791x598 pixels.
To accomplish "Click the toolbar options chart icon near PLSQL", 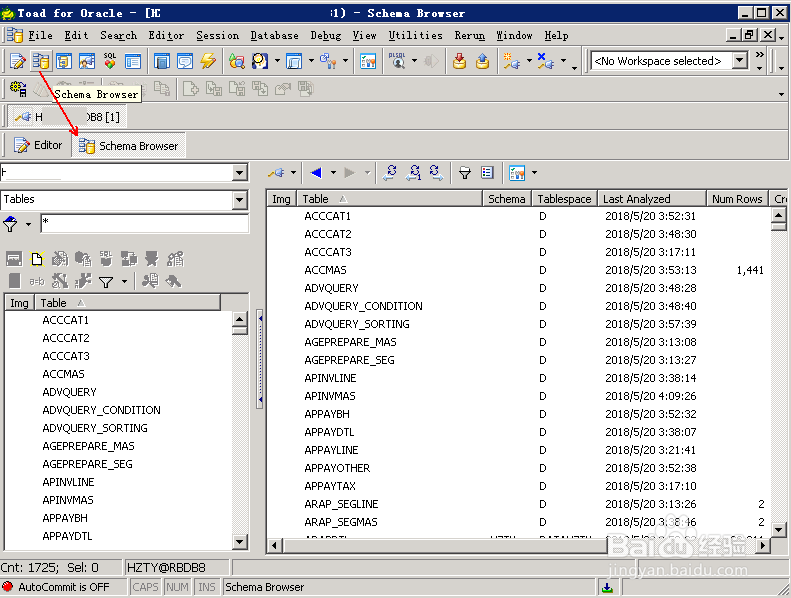I will 368,61.
